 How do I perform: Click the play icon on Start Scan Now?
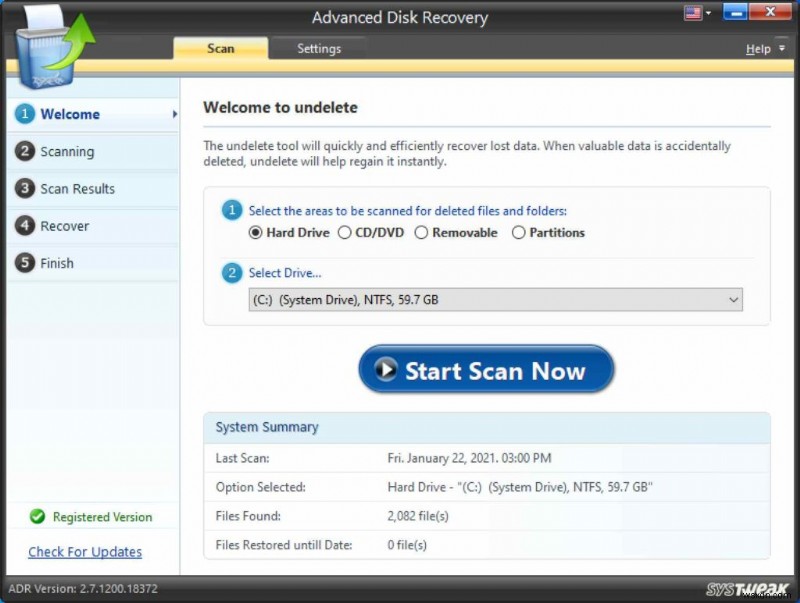click(389, 369)
